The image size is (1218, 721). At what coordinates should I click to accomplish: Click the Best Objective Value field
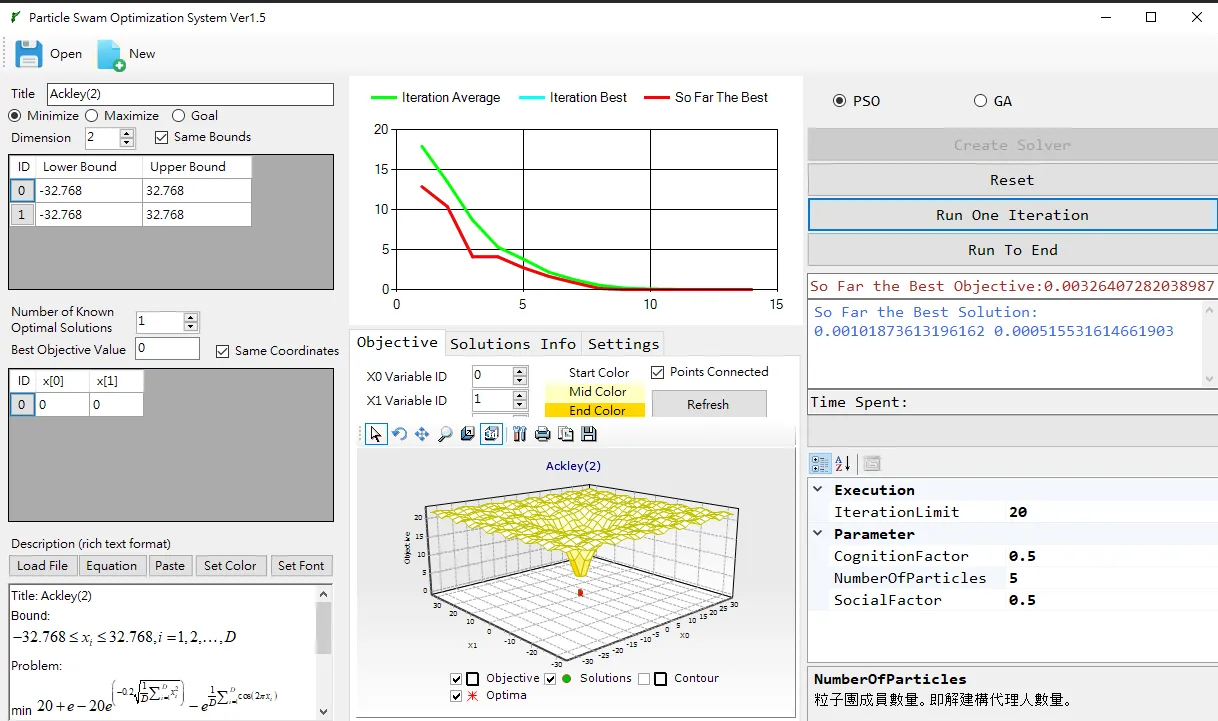pos(168,349)
